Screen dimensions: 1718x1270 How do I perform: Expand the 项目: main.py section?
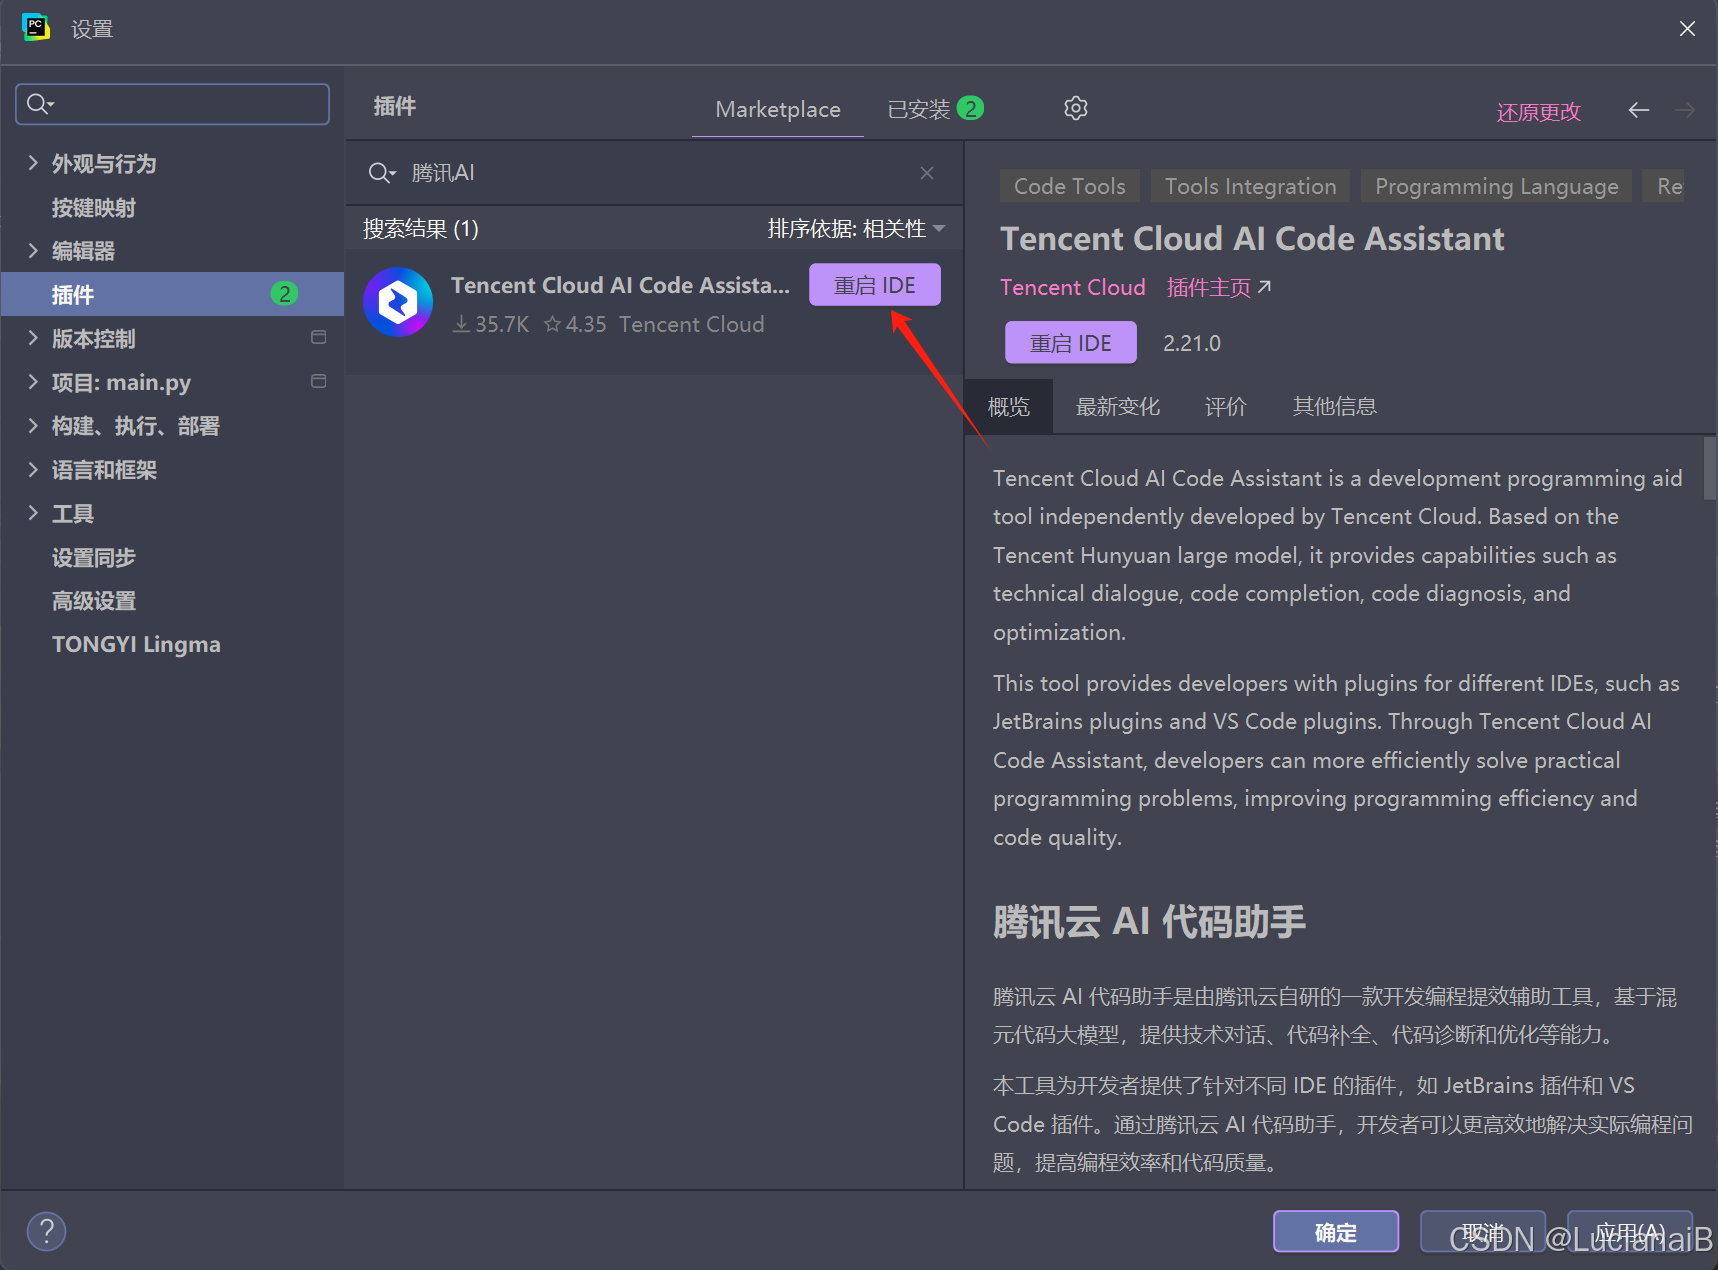pos(33,381)
